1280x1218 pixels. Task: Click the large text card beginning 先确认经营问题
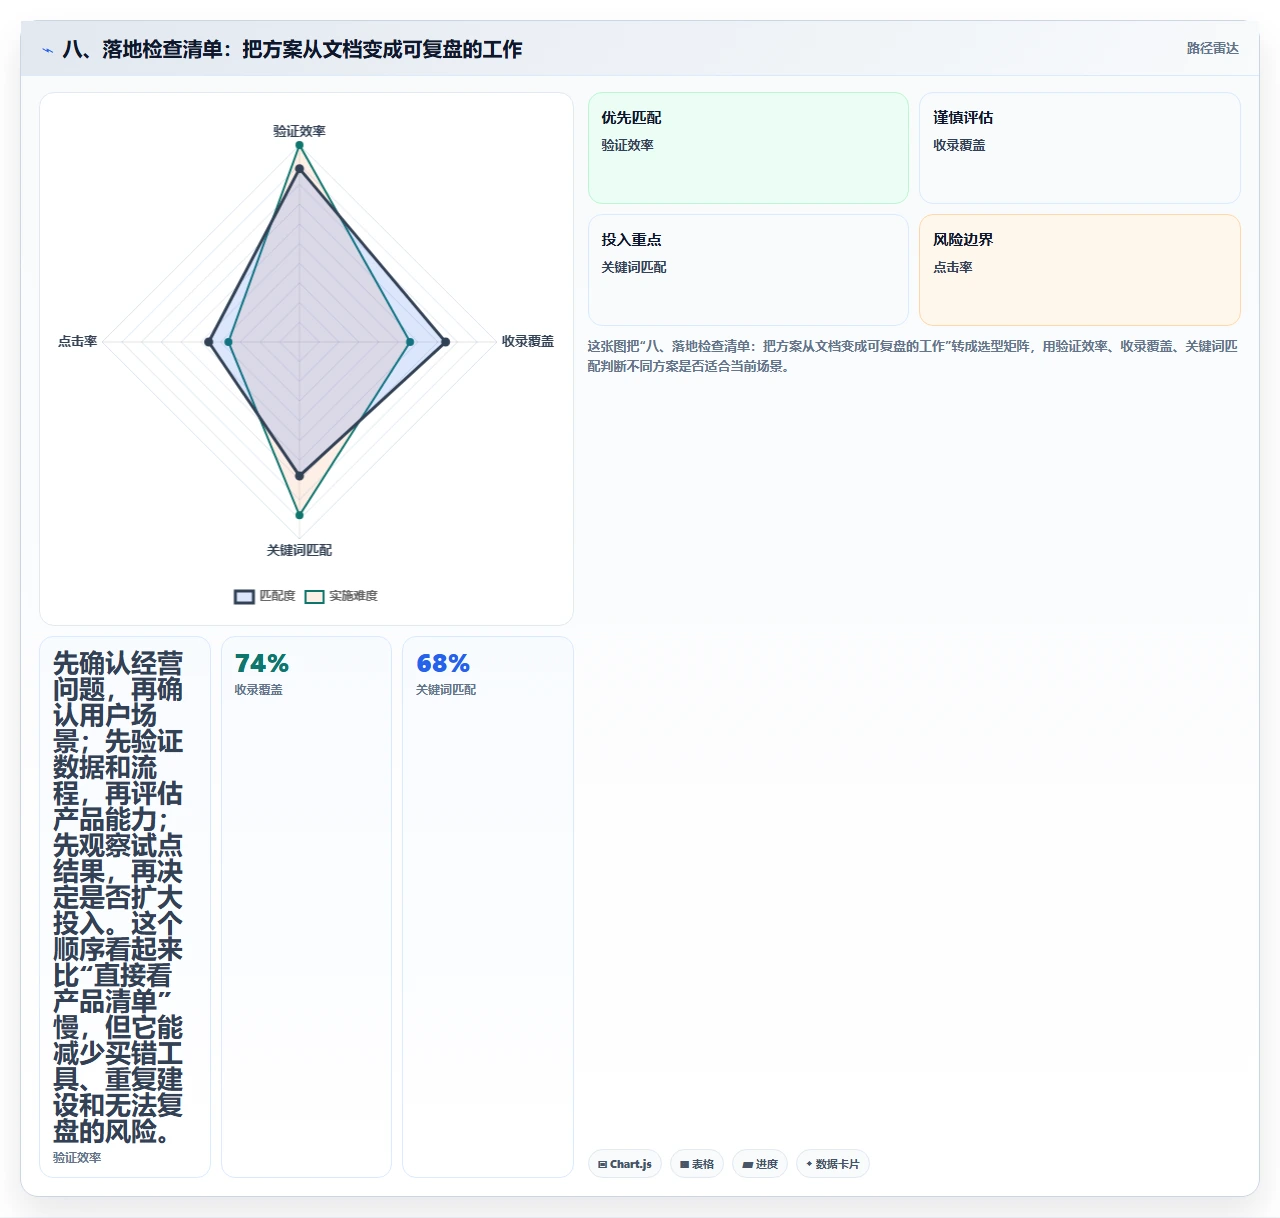click(125, 907)
